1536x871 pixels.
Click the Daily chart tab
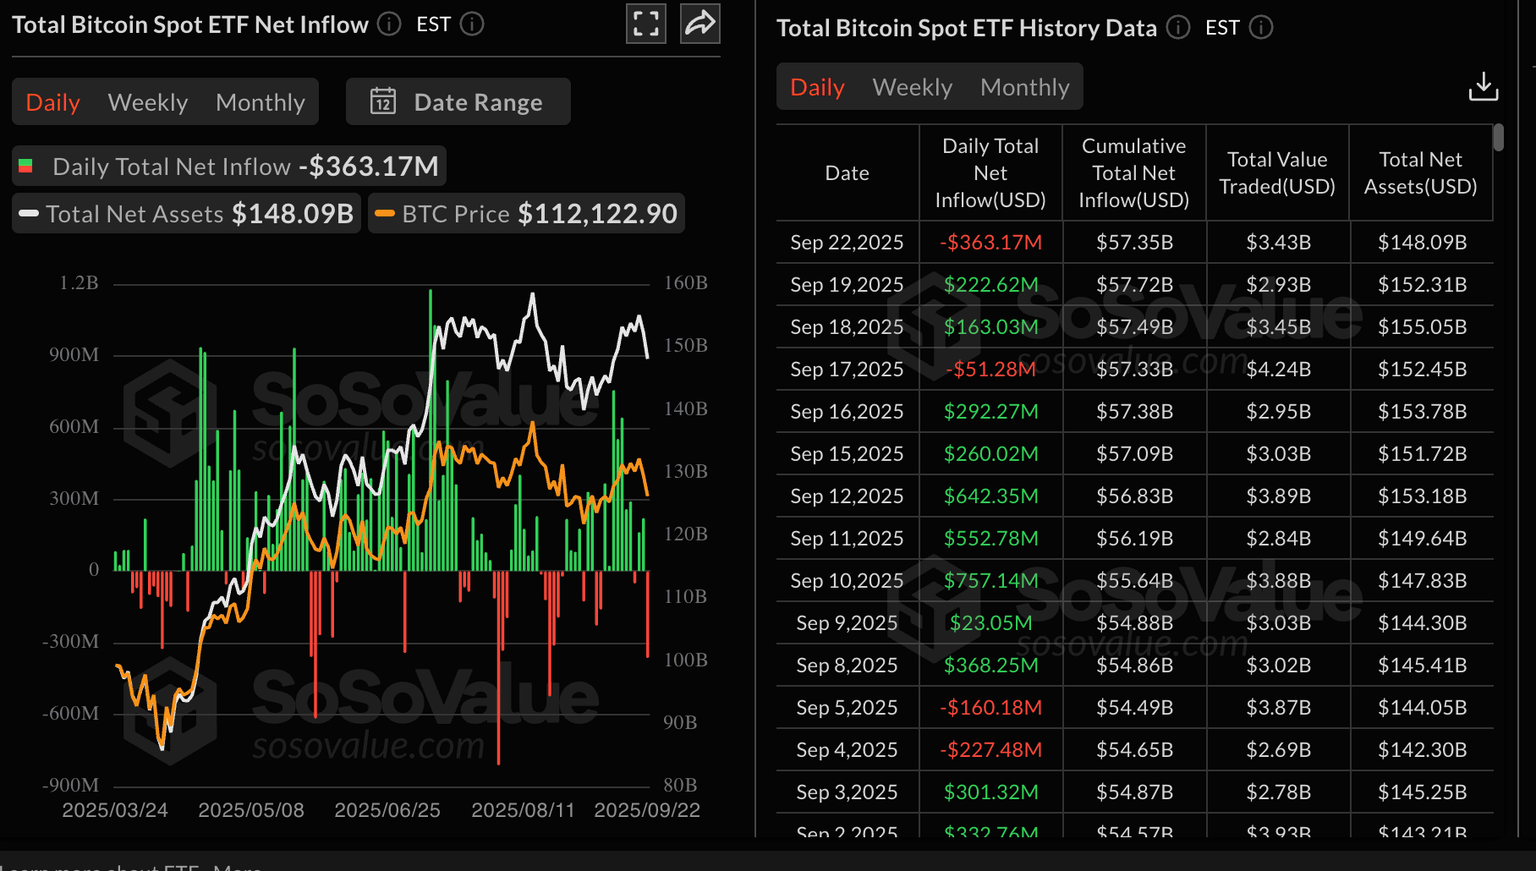pos(53,102)
